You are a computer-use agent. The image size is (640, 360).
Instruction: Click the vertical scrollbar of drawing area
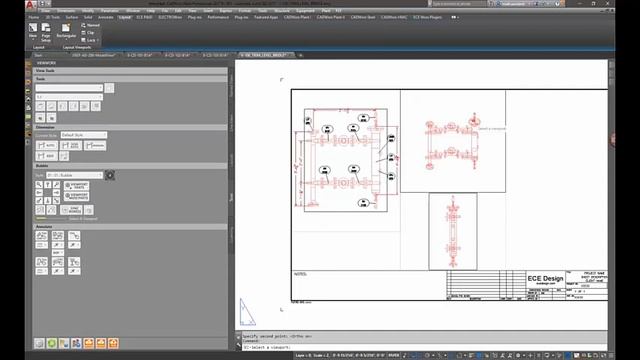[x=611, y=195]
